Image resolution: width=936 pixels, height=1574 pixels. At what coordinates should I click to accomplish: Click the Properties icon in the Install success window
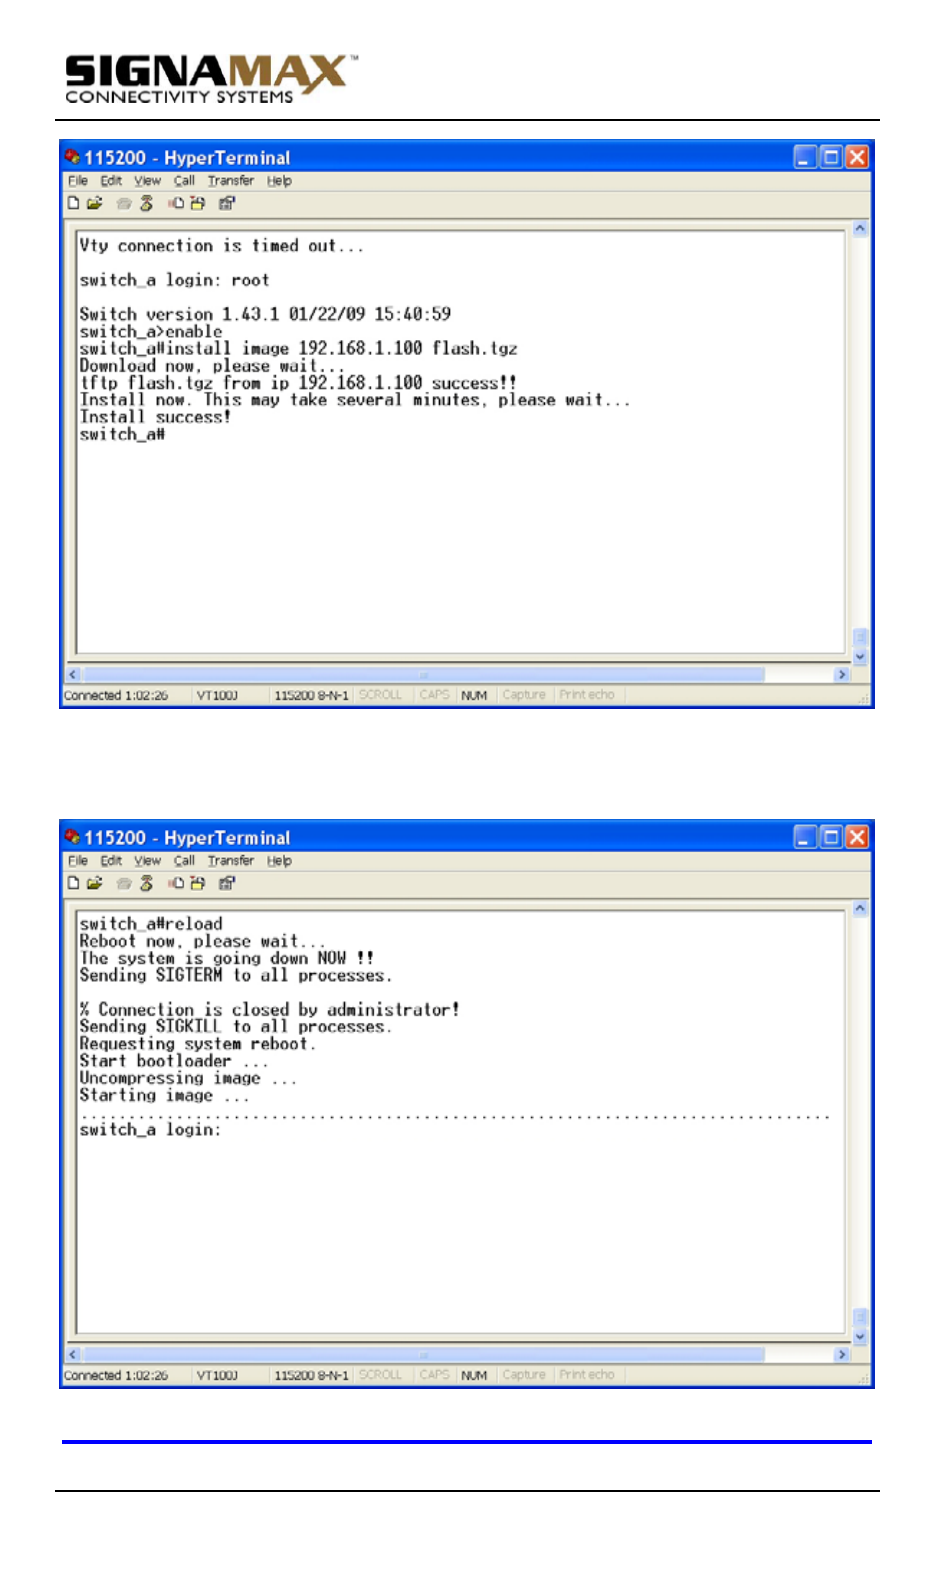[227, 203]
